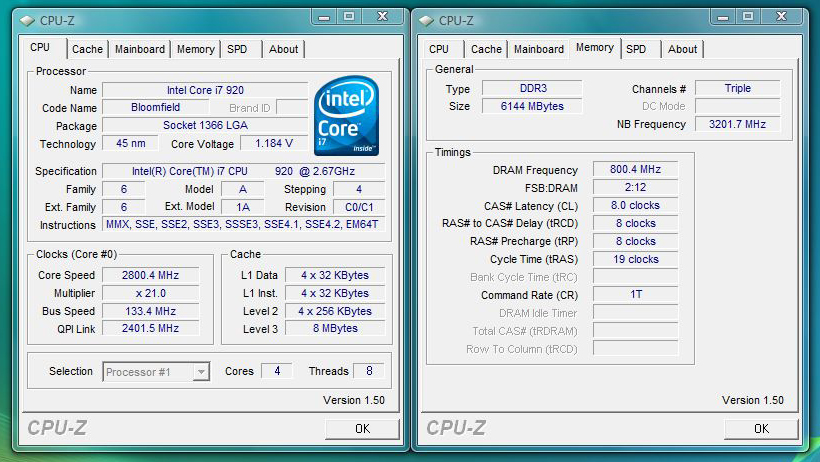Close the left CPU-Z window
The image size is (820, 462).
click(383, 17)
